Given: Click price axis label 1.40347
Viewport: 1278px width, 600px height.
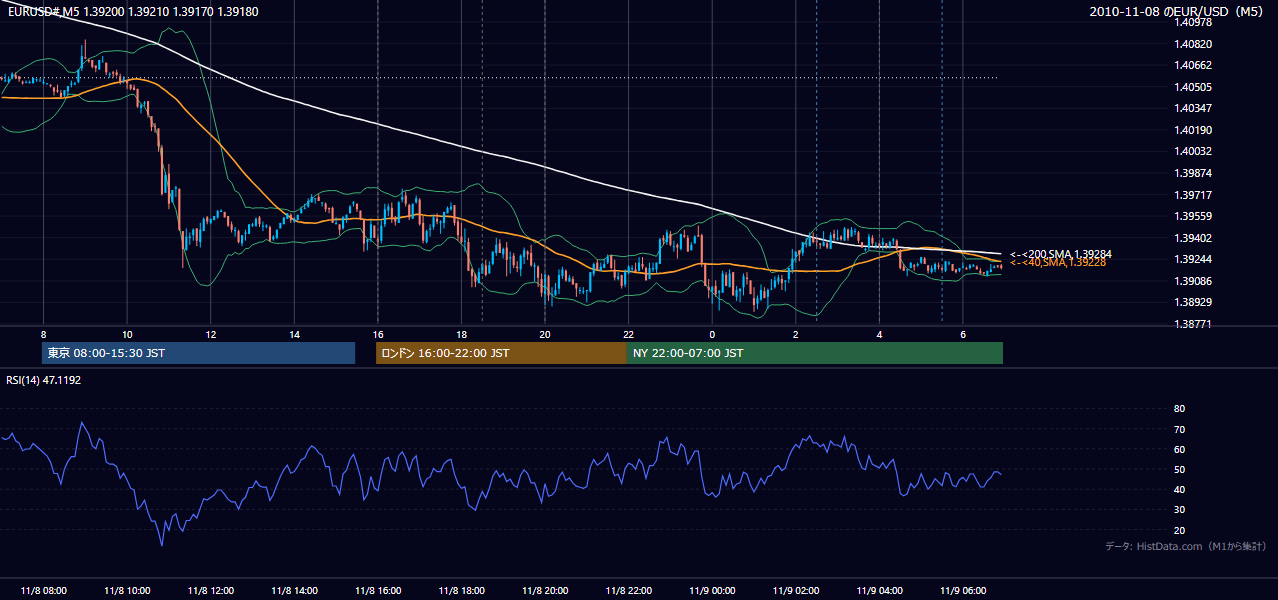Looking at the screenshot, I should coord(1194,108).
